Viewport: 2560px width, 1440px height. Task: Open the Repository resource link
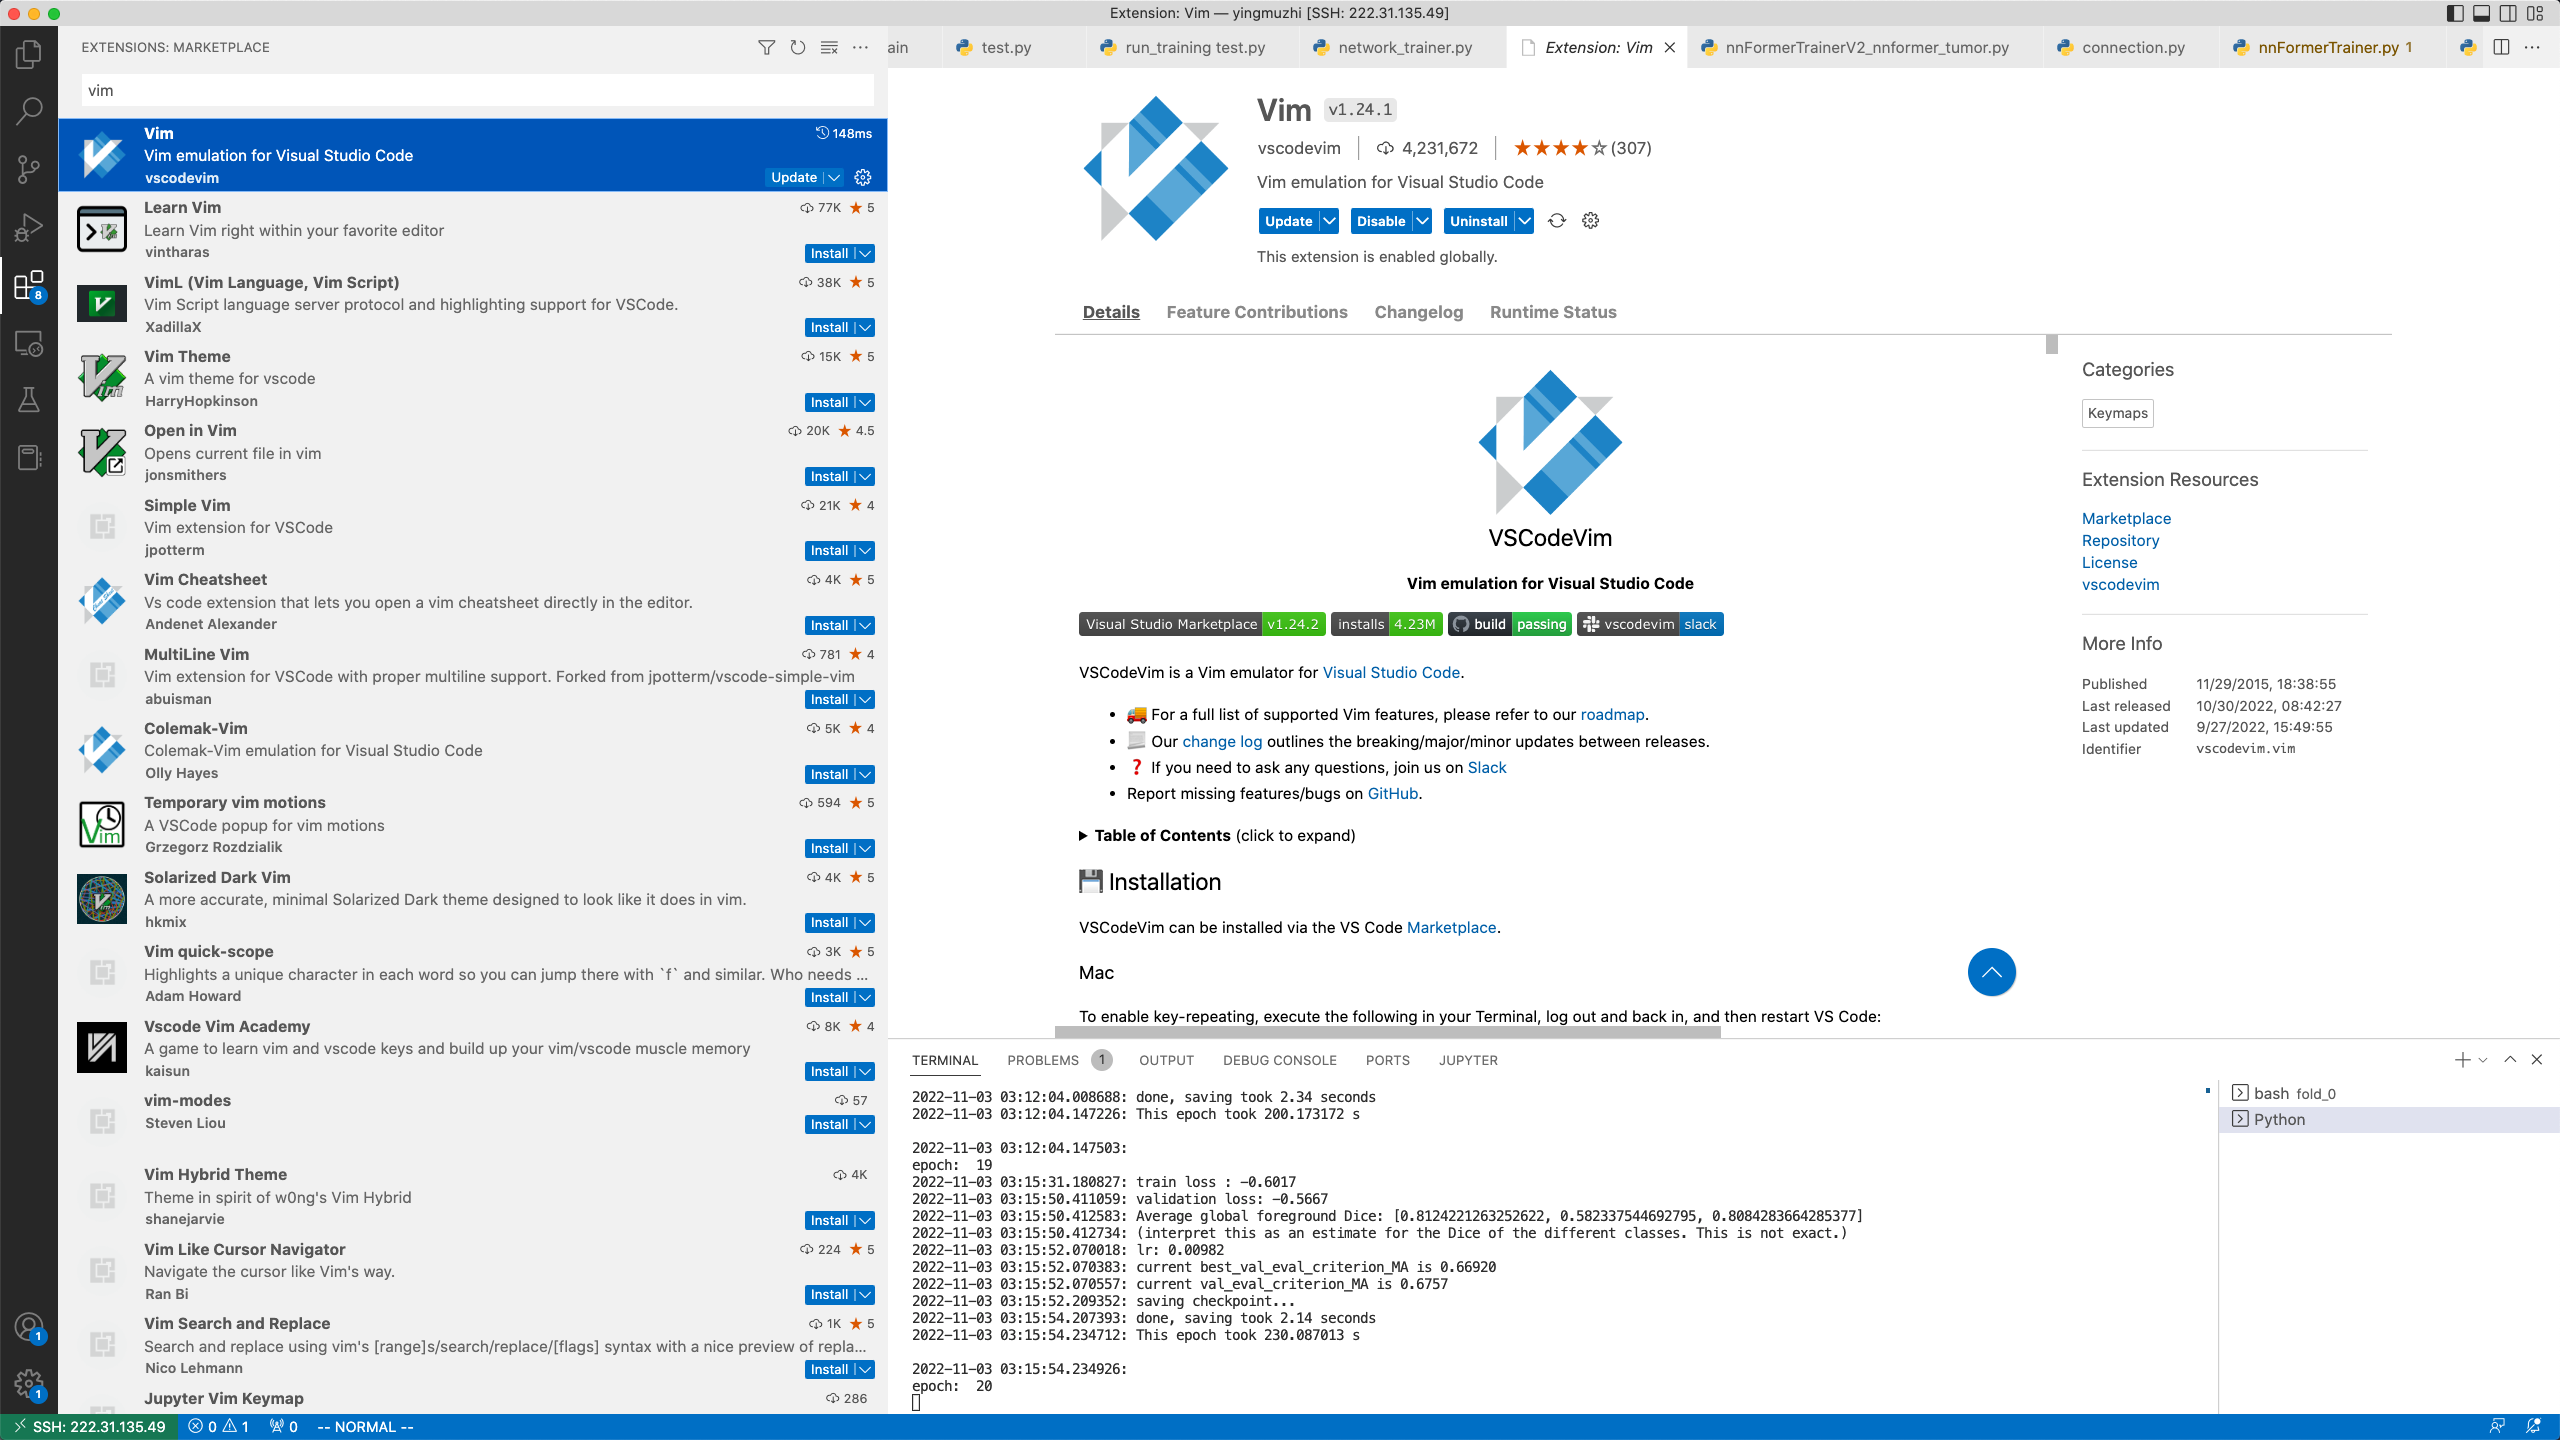point(2120,540)
